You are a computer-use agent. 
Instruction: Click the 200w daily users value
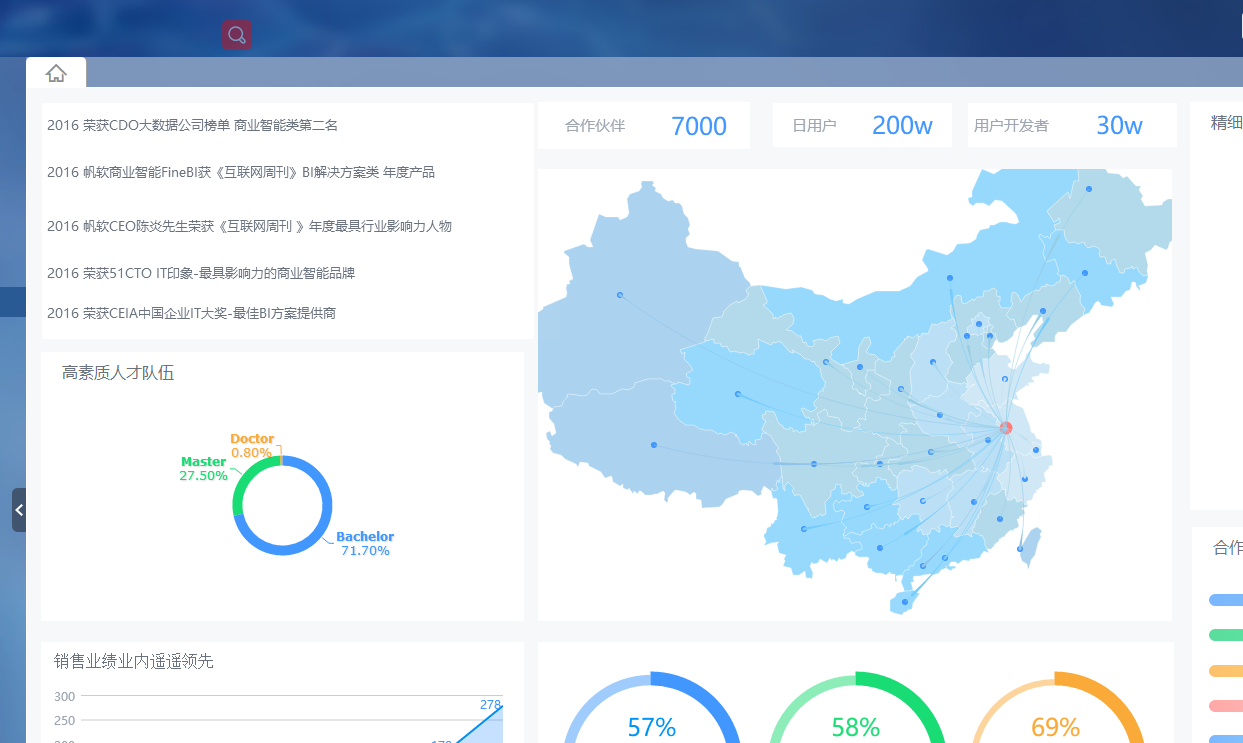click(902, 126)
